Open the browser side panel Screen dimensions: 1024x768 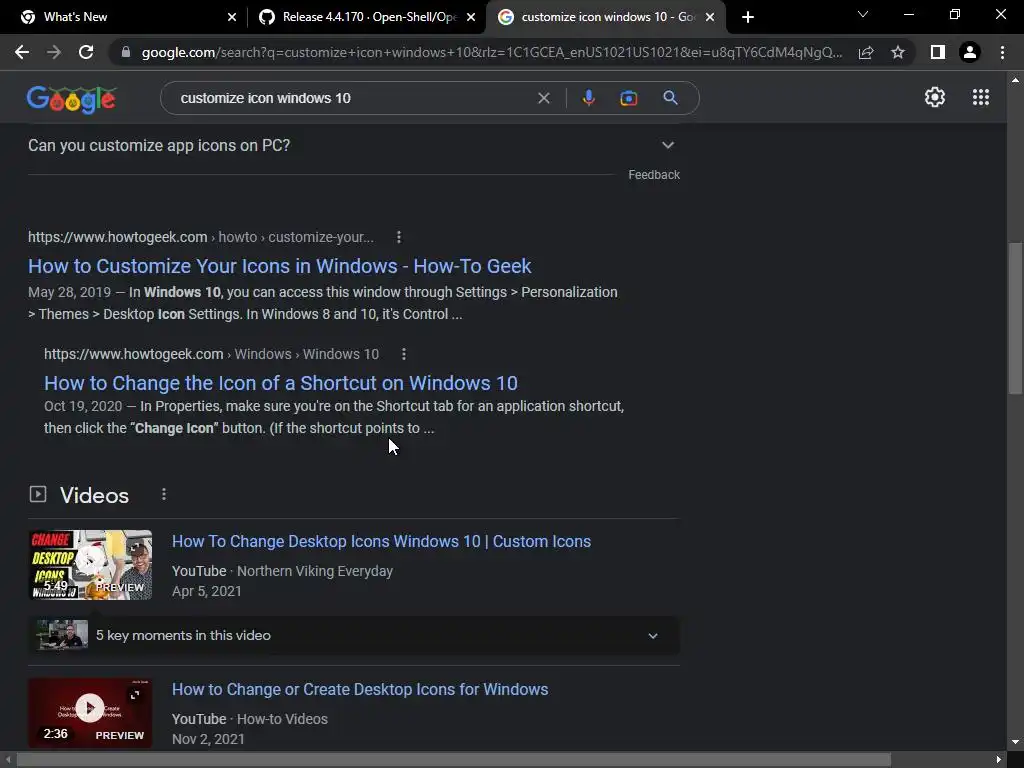(x=938, y=52)
